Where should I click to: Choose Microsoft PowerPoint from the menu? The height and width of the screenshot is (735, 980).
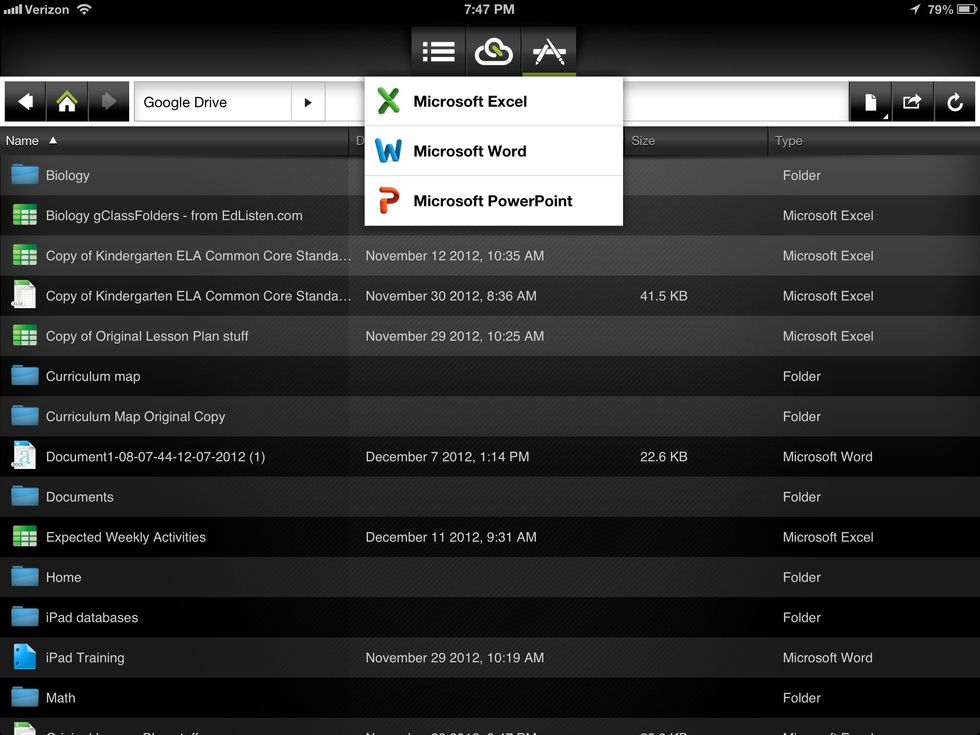[493, 201]
